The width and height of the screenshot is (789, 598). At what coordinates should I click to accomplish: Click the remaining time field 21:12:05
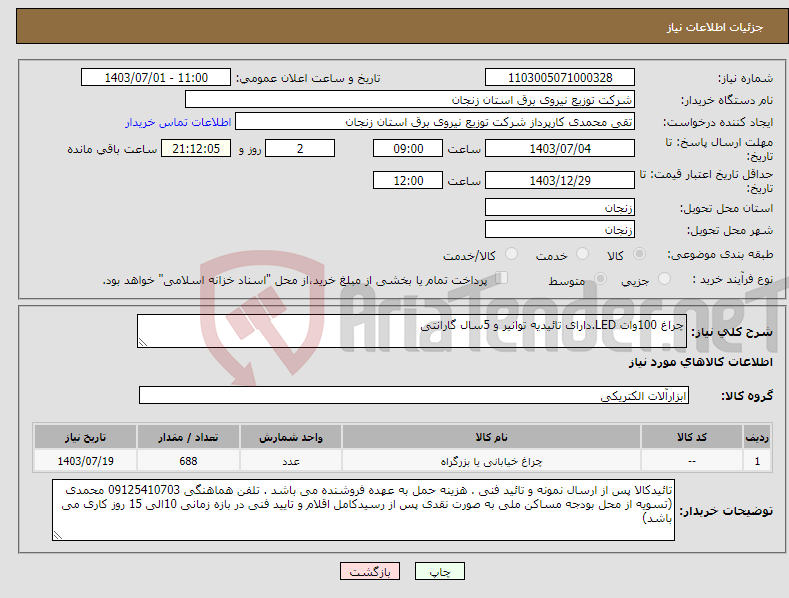pyautogui.click(x=196, y=148)
